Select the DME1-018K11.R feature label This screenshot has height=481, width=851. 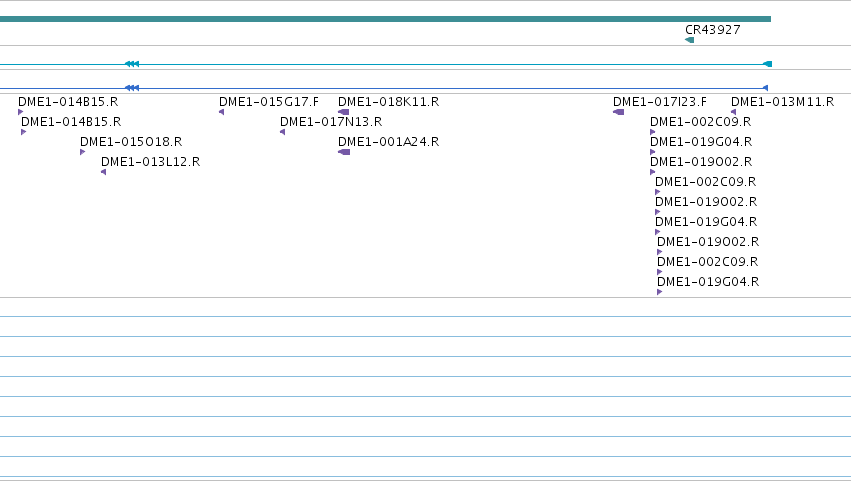coord(389,102)
